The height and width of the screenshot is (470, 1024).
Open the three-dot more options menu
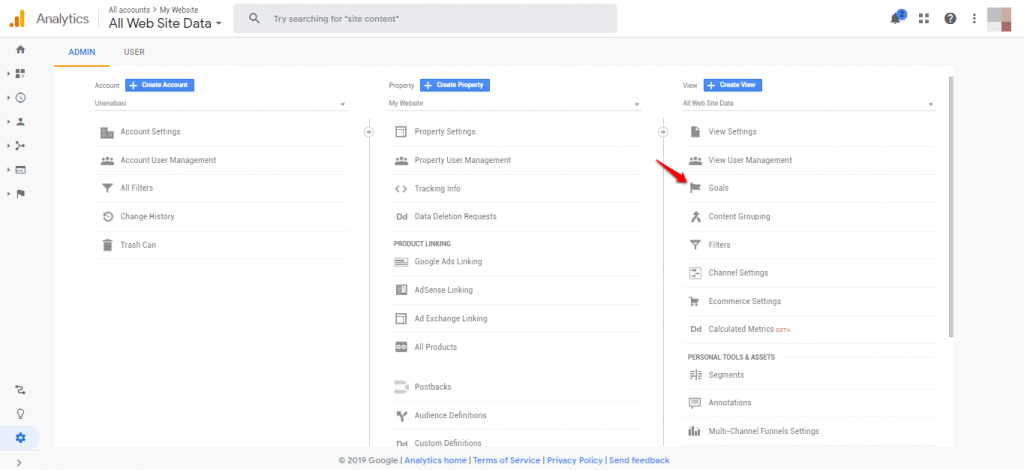(974, 19)
